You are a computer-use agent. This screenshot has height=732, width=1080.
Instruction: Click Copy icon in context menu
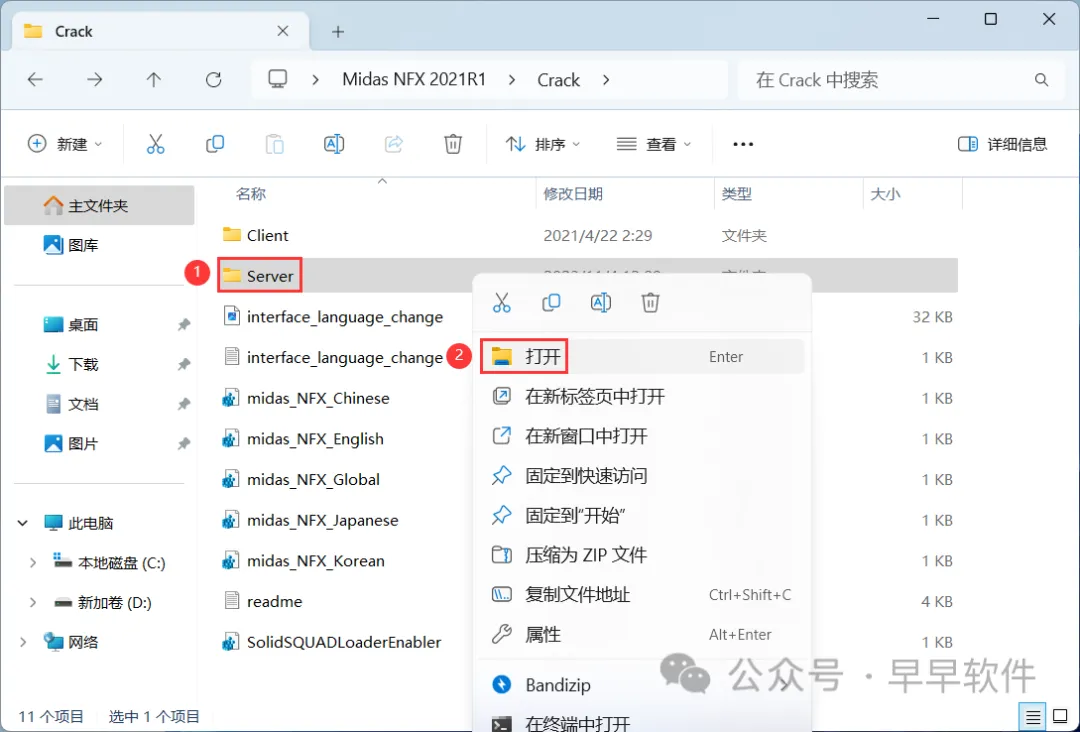551,302
